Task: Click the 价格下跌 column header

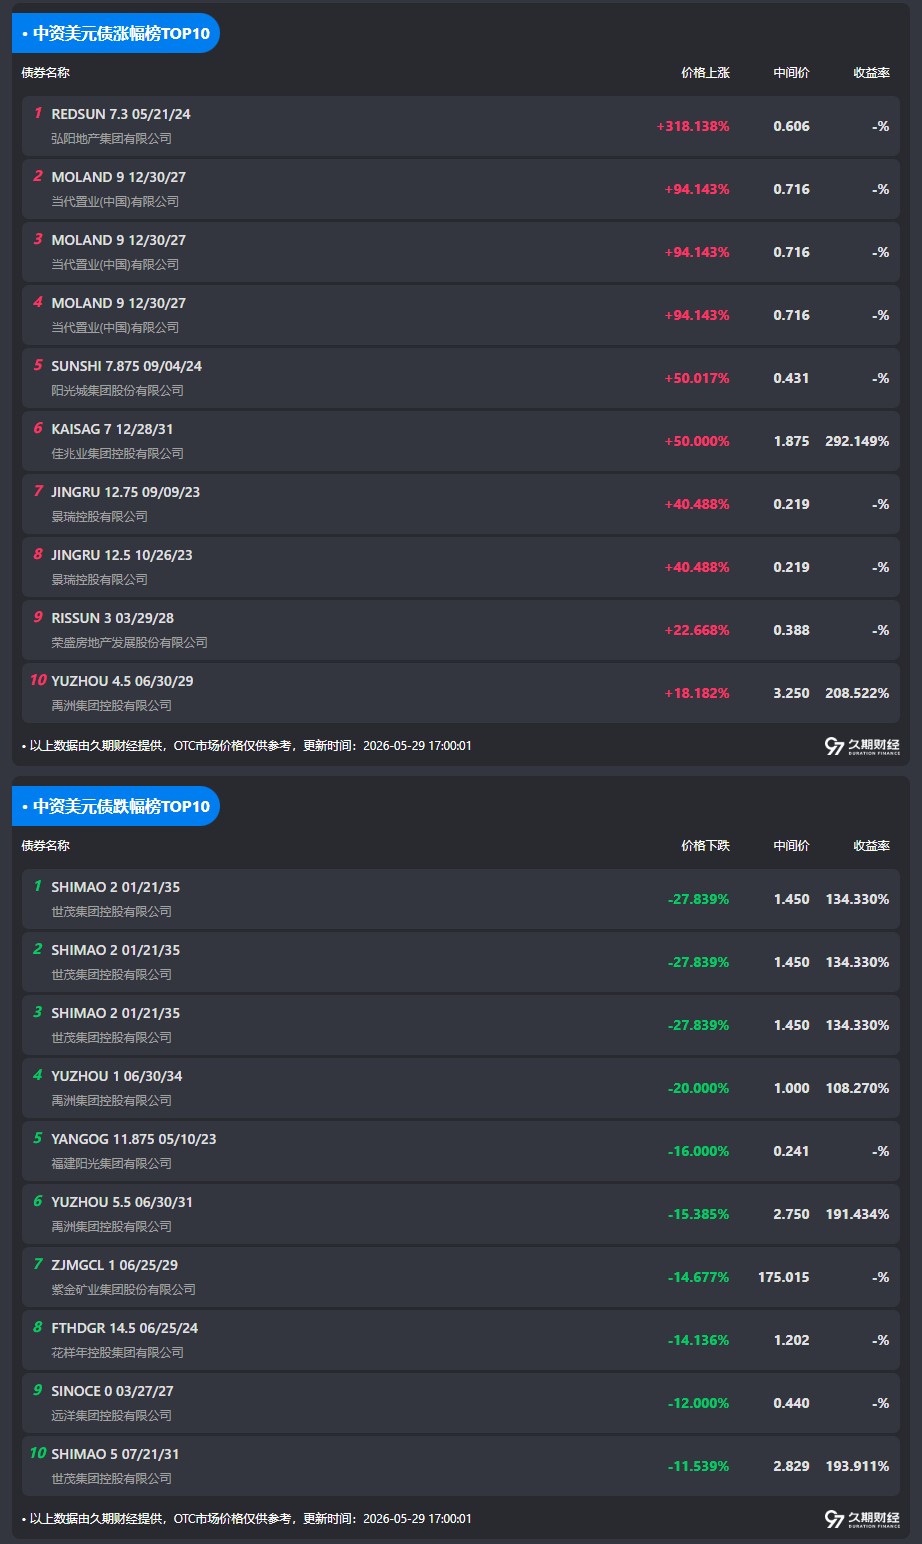Action: 705,846
